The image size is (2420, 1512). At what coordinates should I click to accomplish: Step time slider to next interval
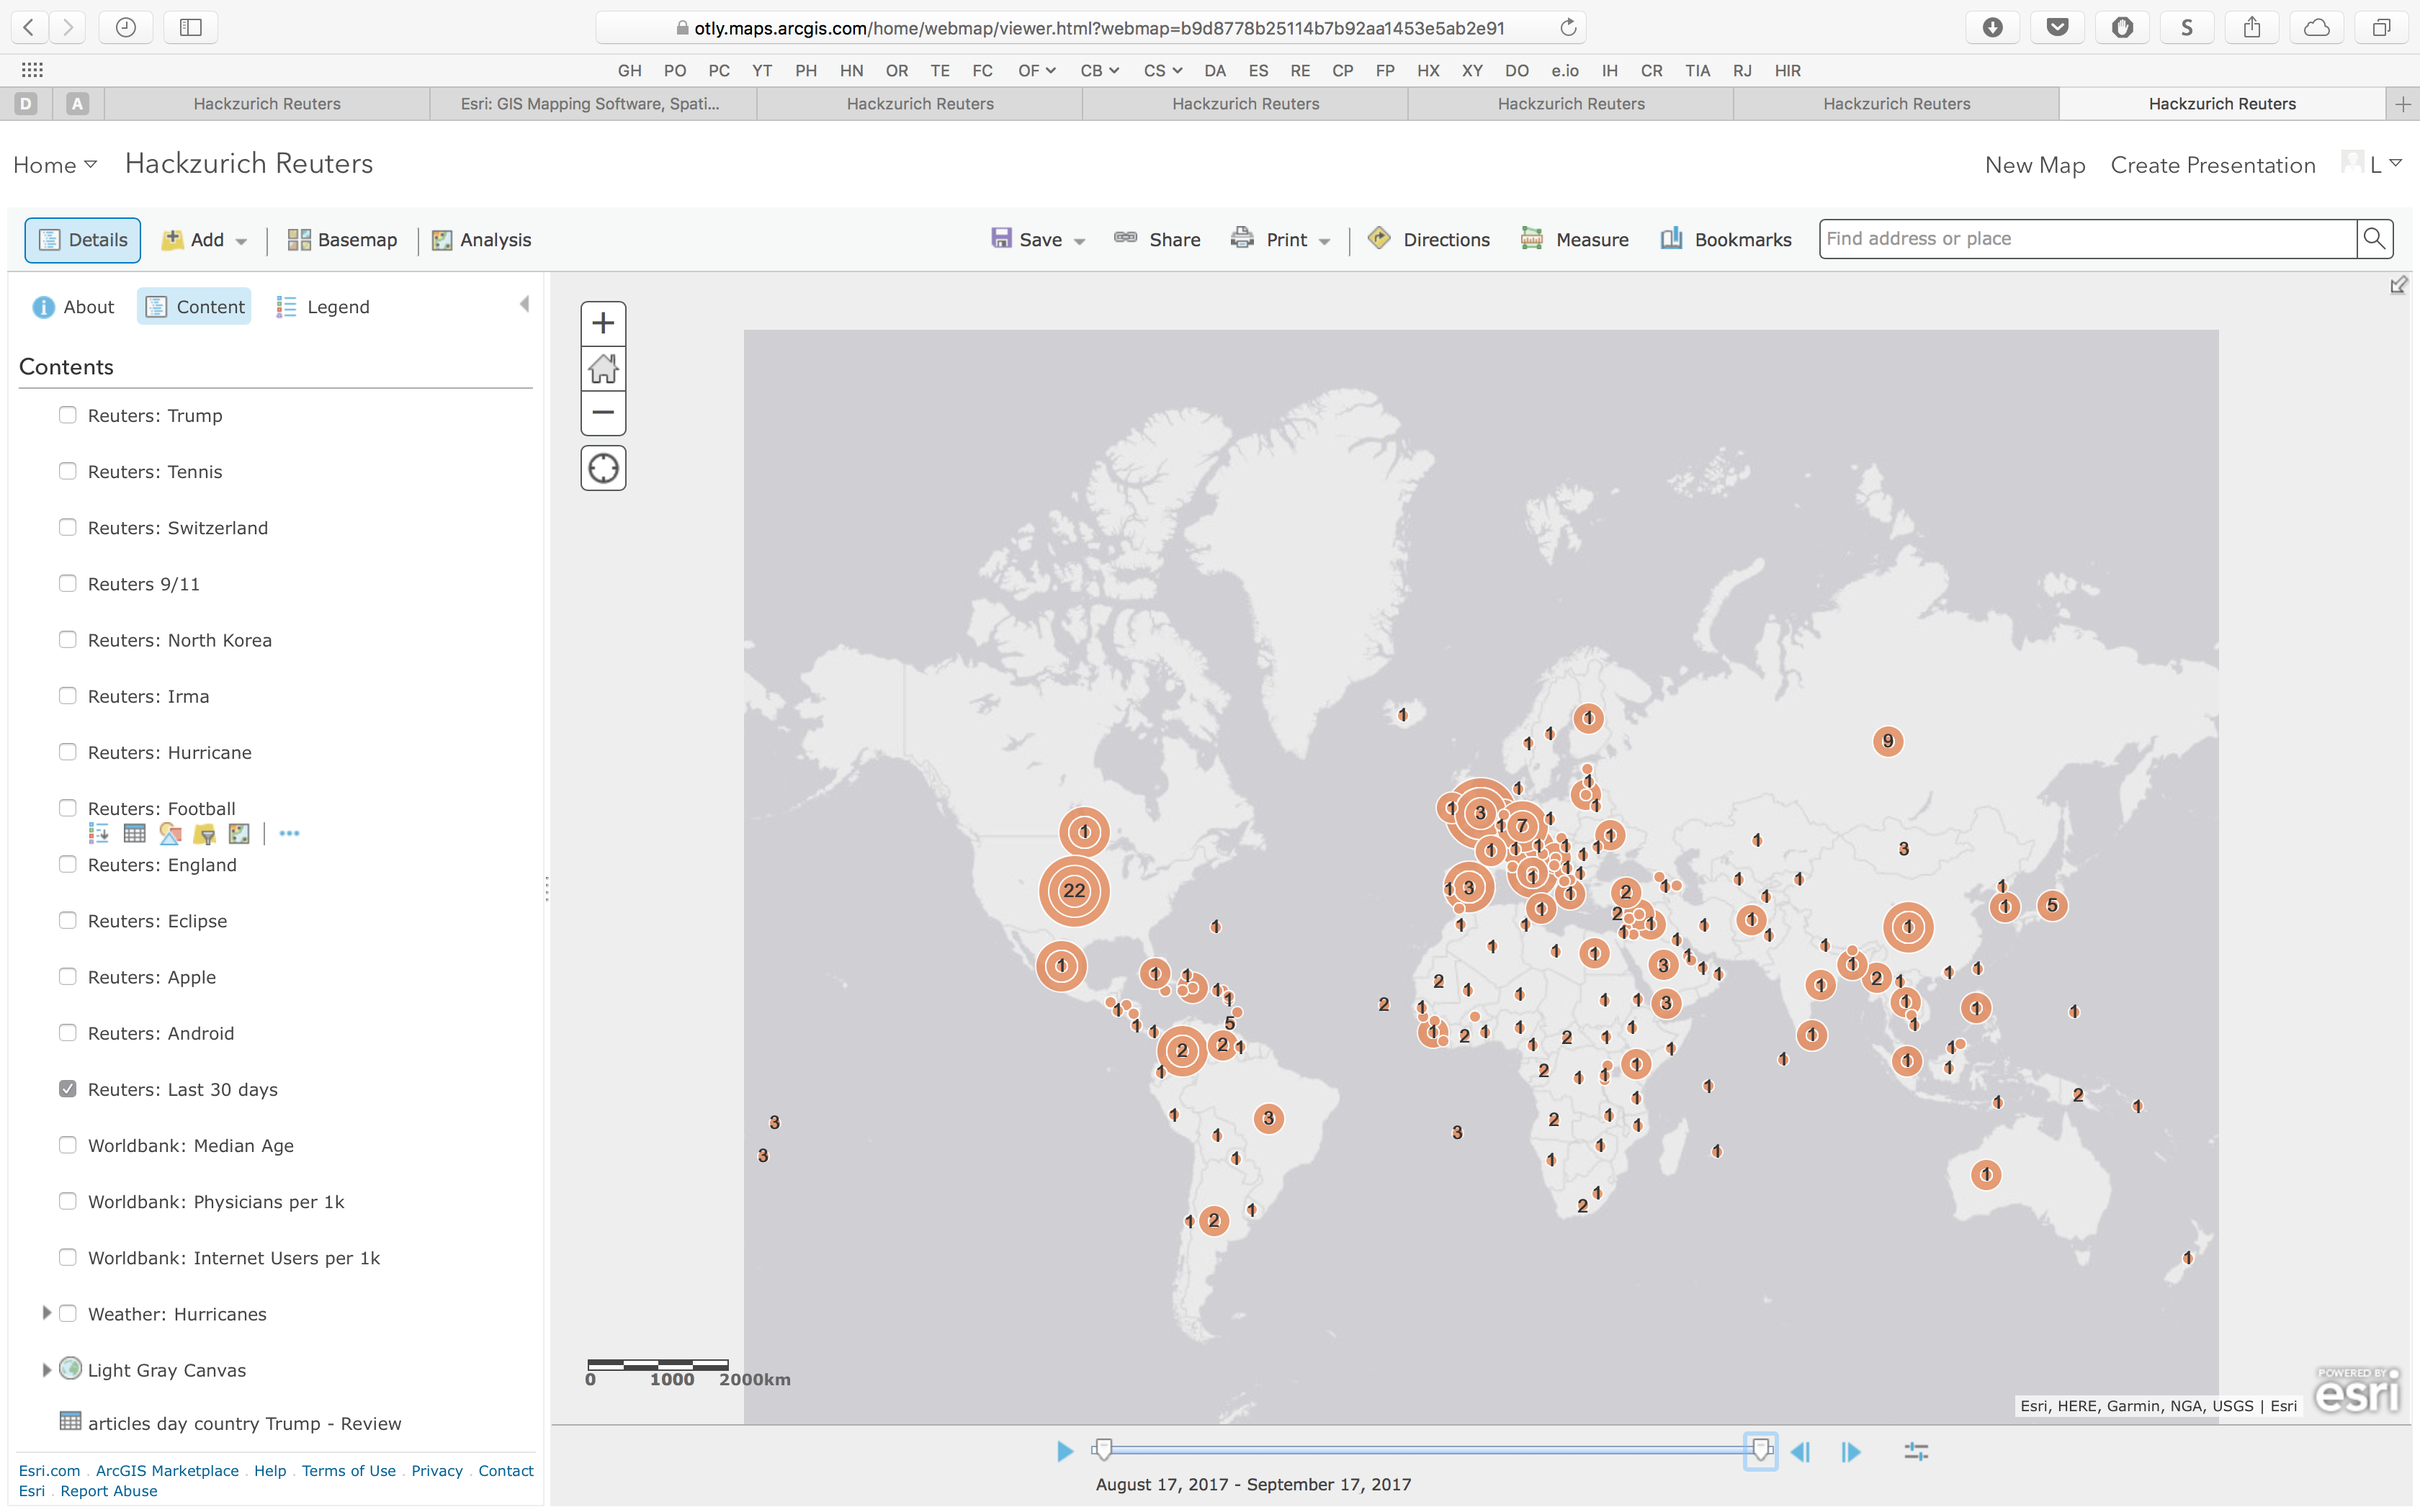click(1851, 1451)
